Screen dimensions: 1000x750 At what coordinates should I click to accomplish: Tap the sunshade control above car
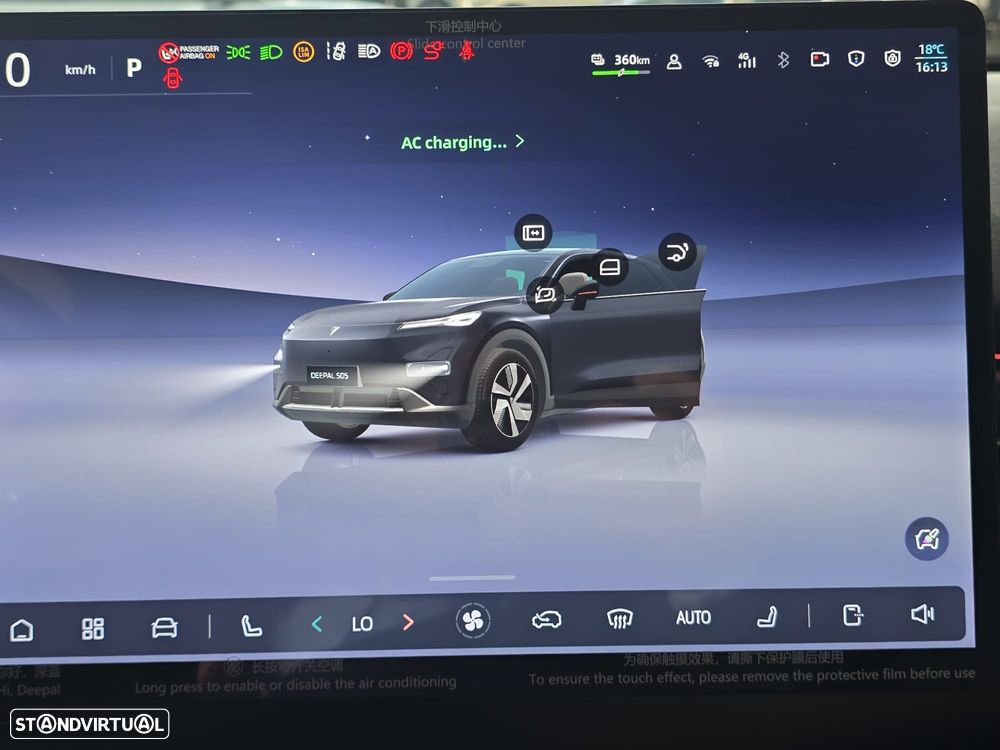pyautogui.click(x=533, y=233)
